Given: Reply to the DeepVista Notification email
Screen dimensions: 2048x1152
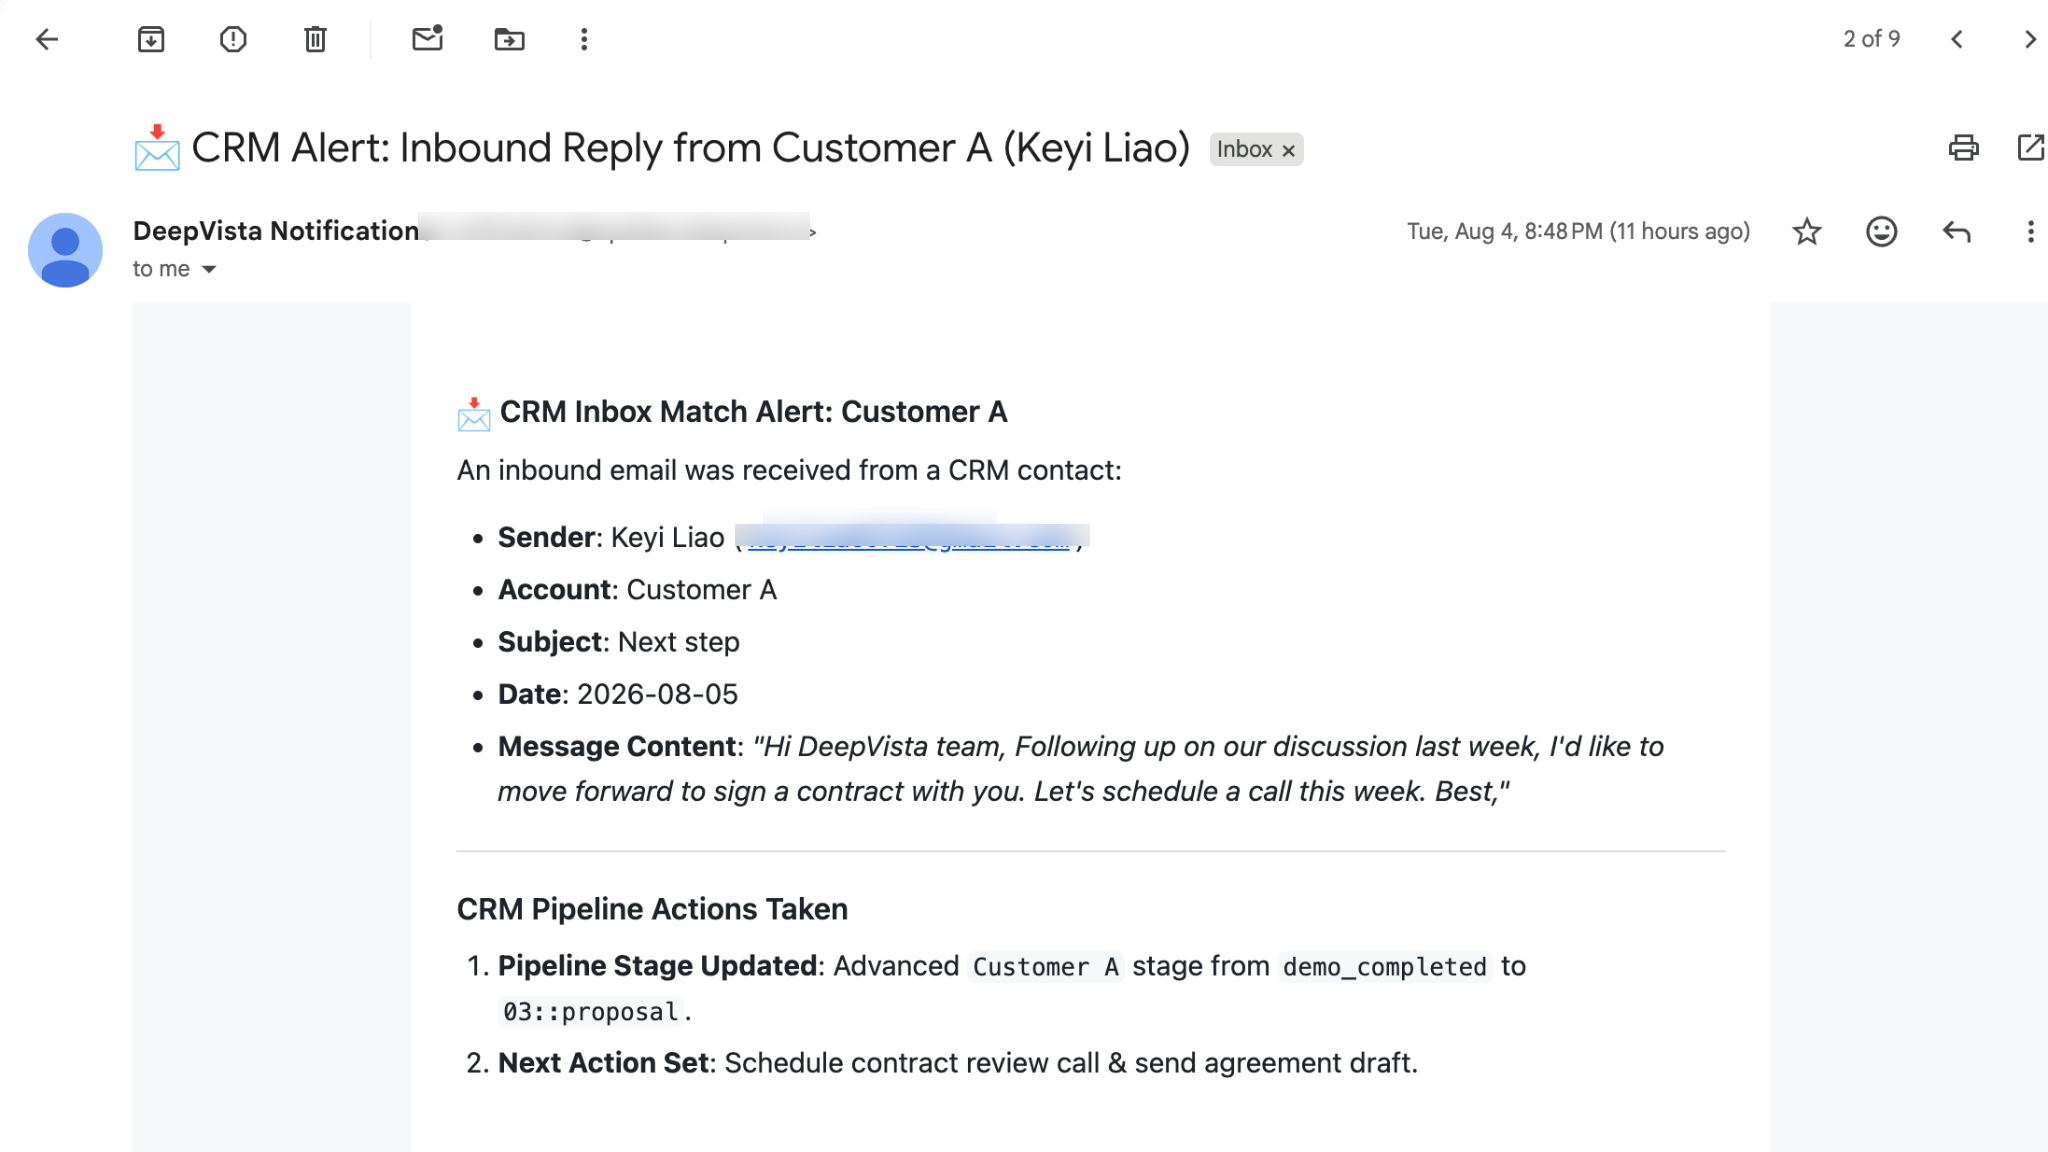Looking at the screenshot, I should [1956, 232].
